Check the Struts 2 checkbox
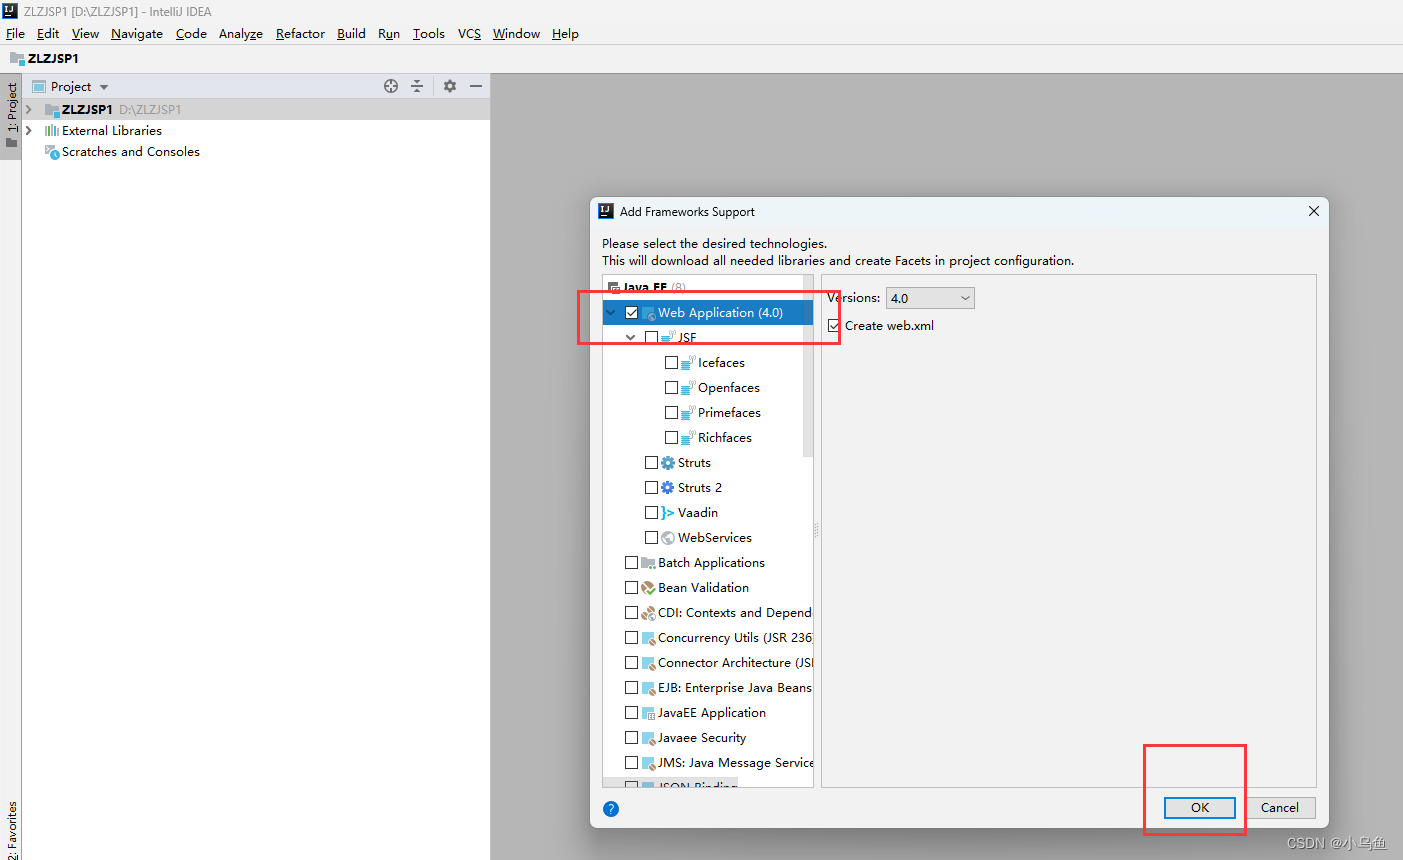This screenshot has height=860, width=1403. coord(651,488)
